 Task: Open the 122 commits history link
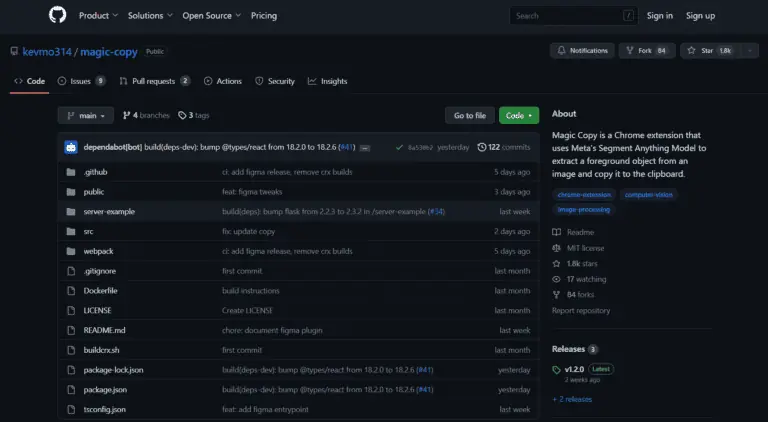click(504, 147)
